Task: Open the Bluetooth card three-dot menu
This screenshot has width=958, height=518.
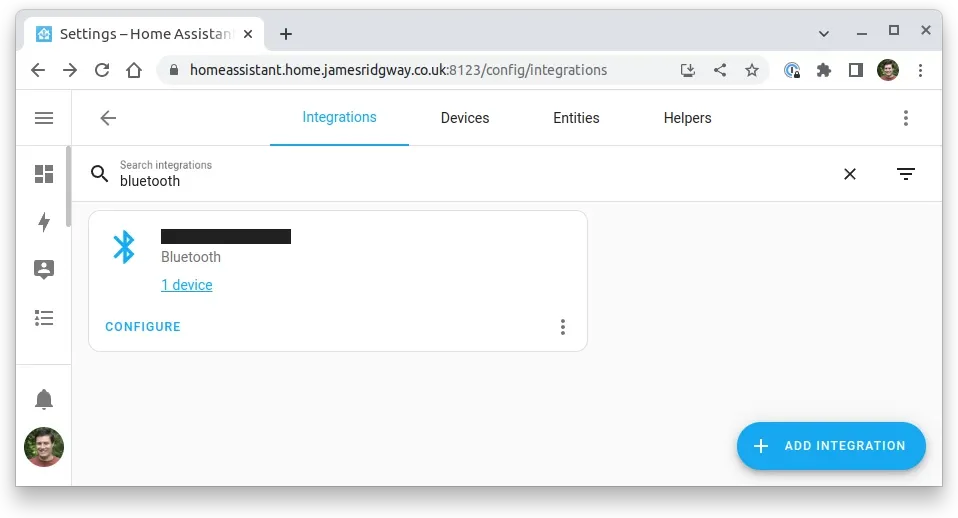Action: (x=563, y=327)
